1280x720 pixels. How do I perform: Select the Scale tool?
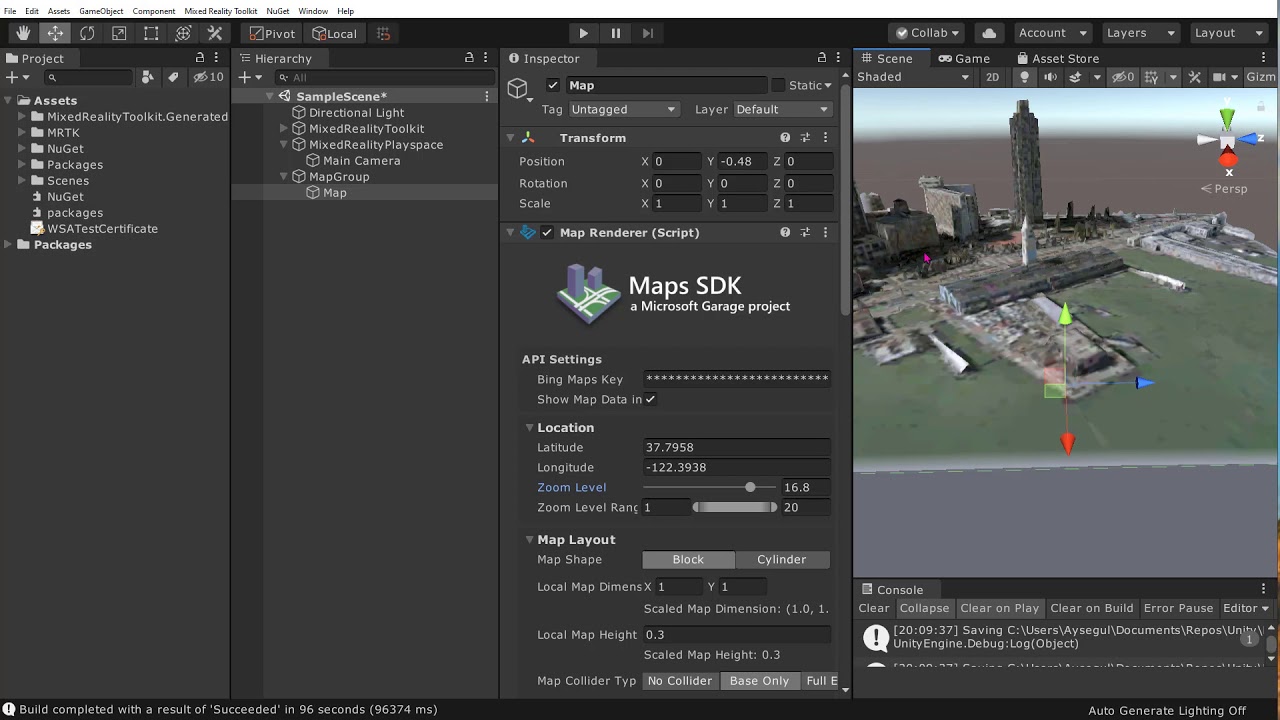click(119, 33)
